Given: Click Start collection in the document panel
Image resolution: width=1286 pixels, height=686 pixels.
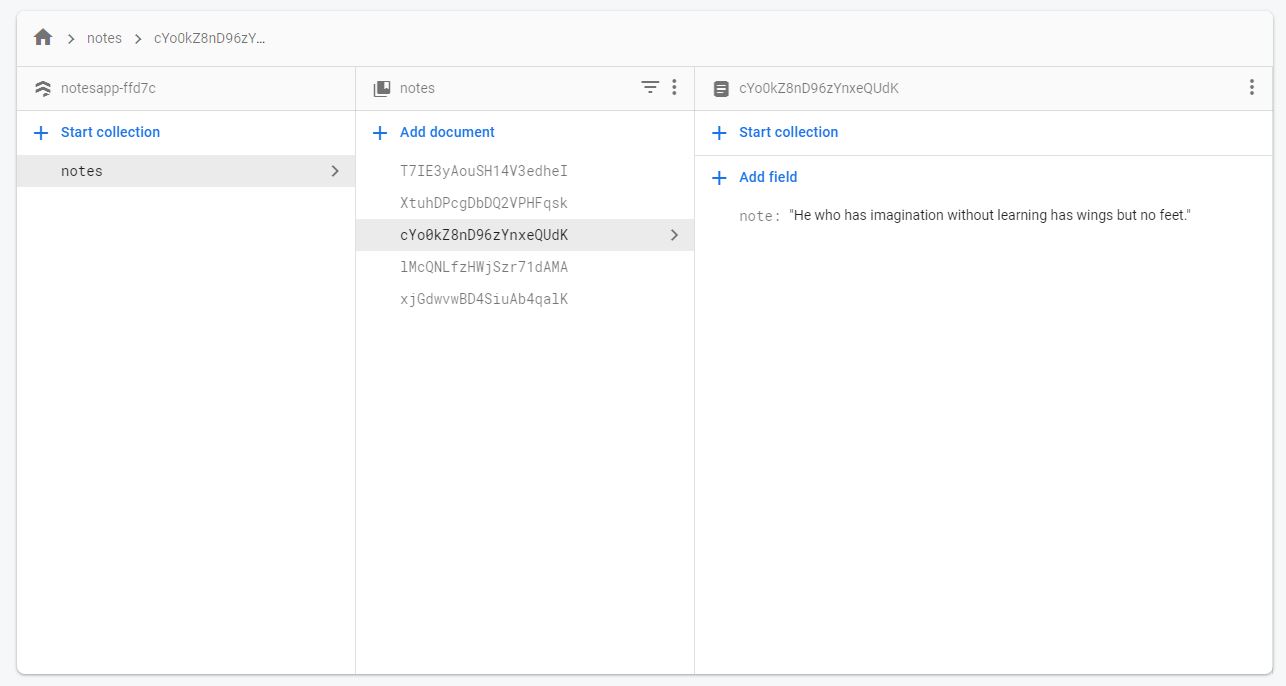Looking at the screenshot, I should [x=788, y=132].
